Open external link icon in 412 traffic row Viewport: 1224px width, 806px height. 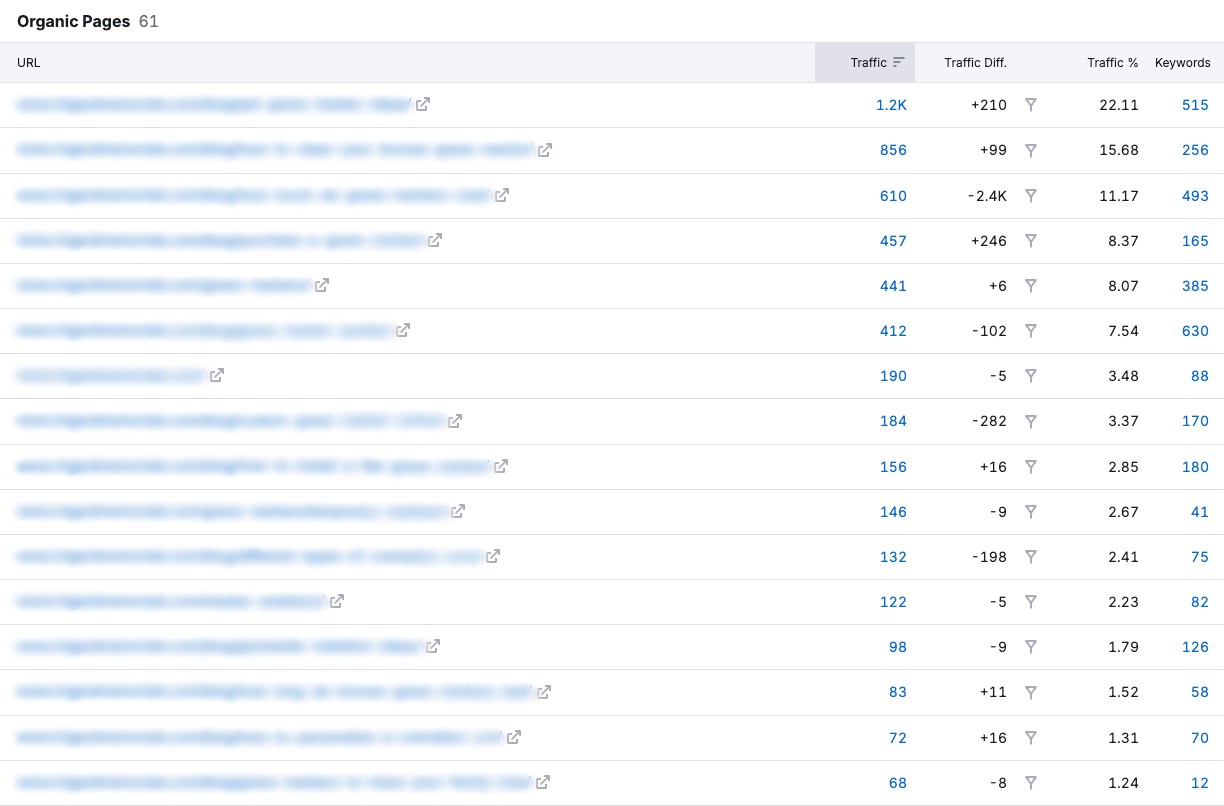point(403,330)
